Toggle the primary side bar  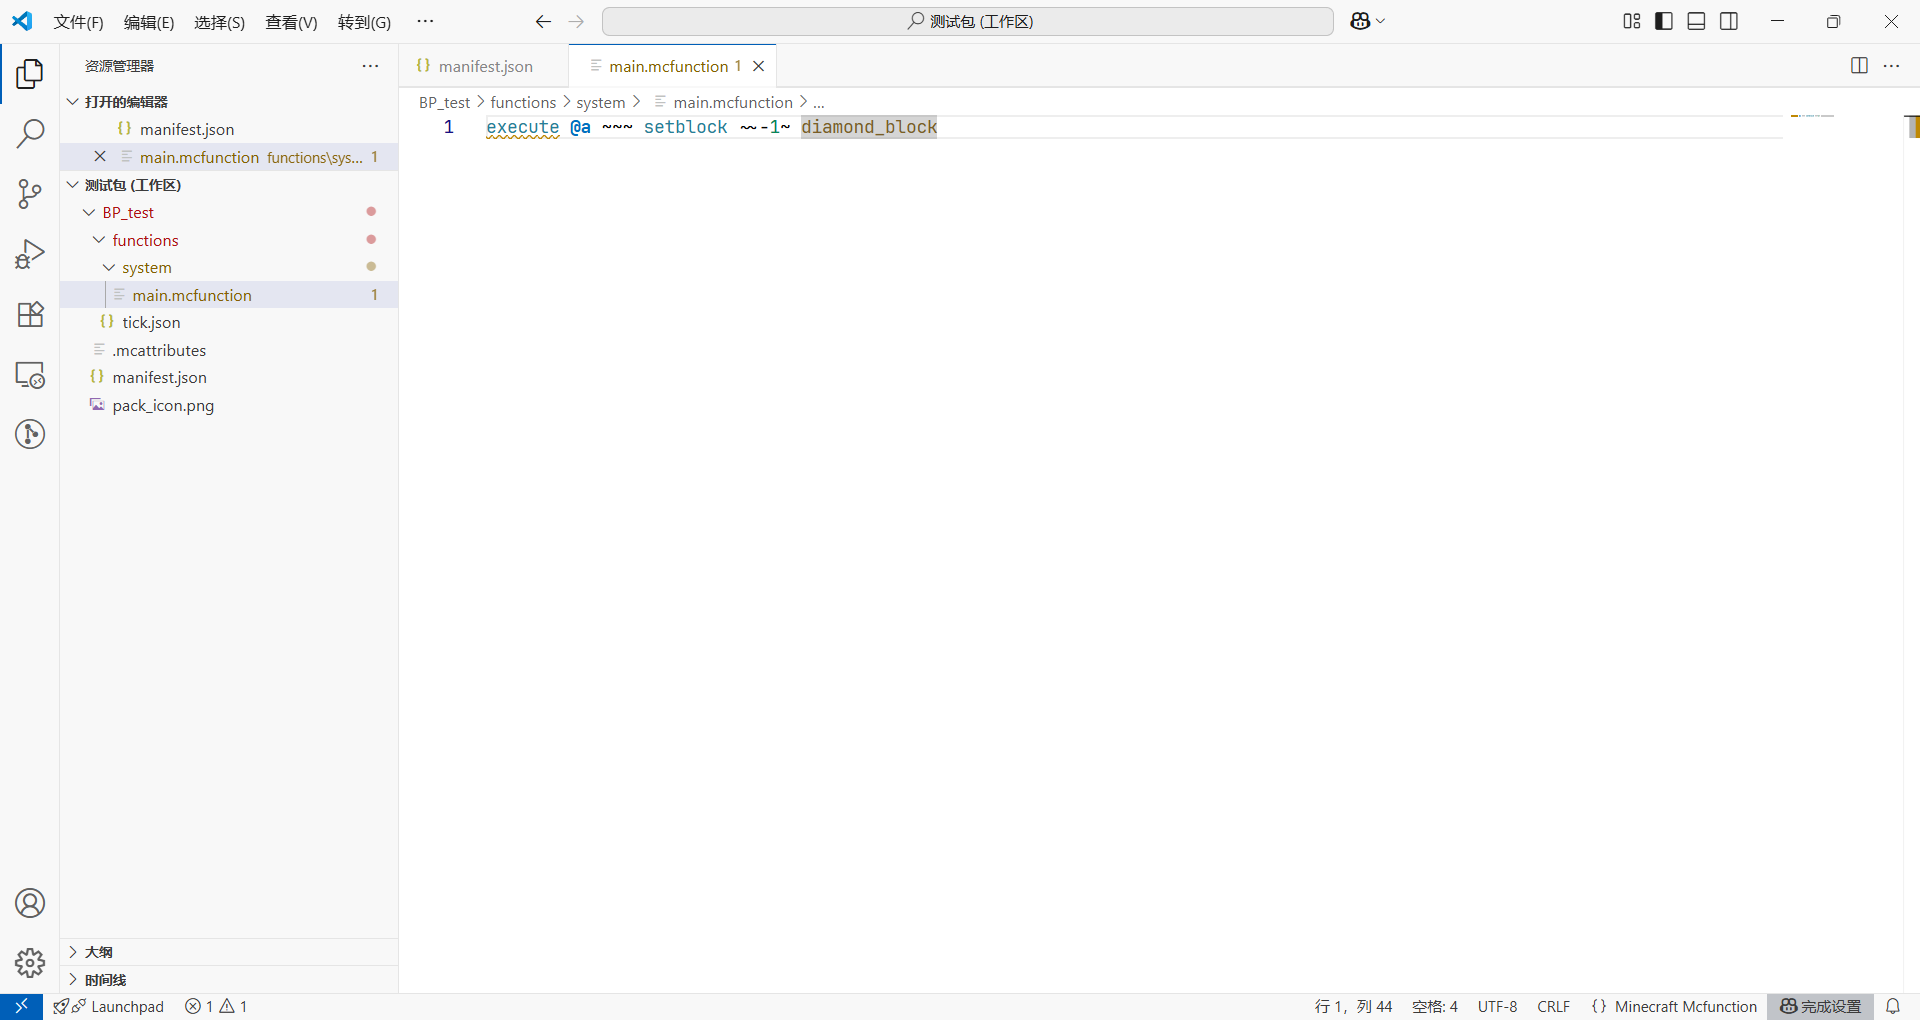tap(1664, 21)
